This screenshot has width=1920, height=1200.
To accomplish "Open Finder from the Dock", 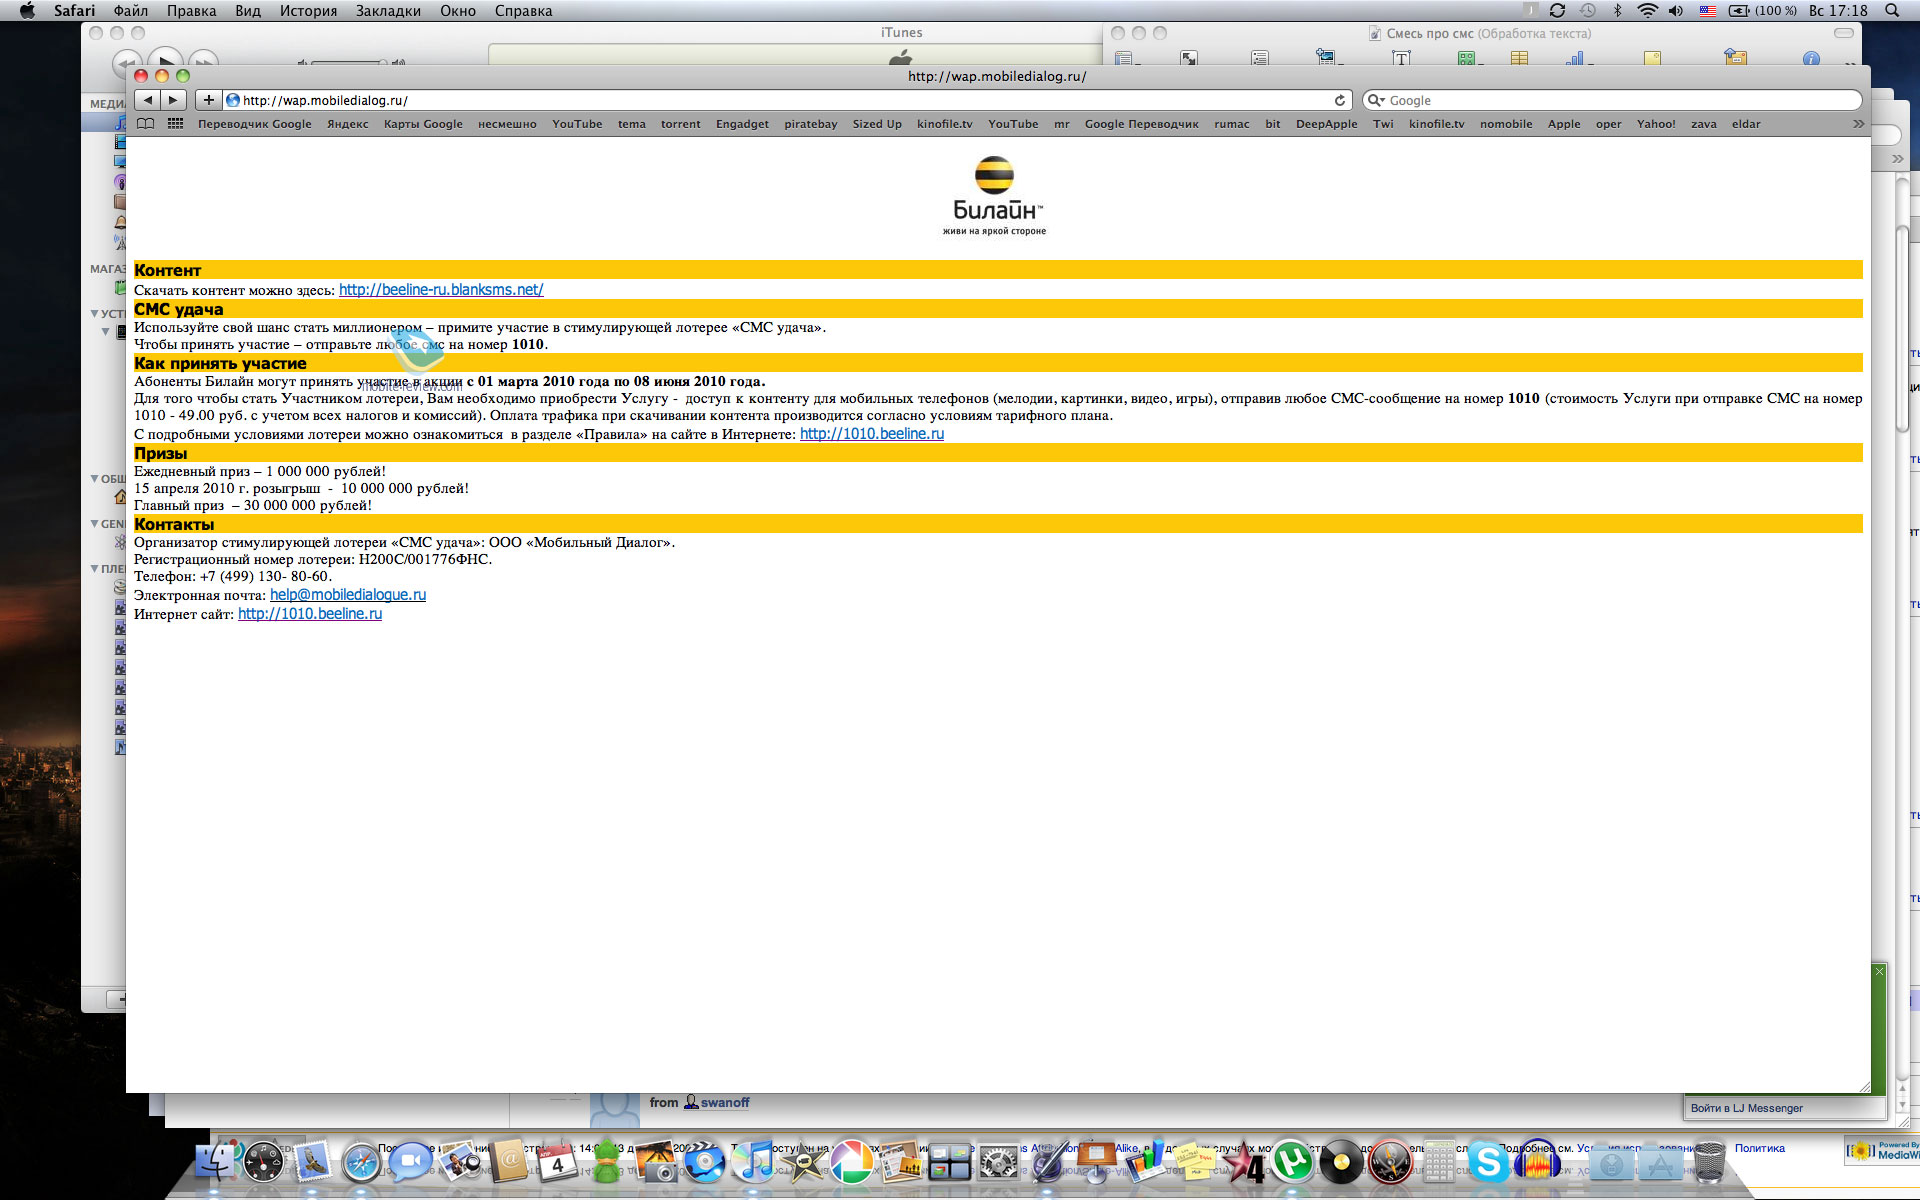I will [217, 1162].
